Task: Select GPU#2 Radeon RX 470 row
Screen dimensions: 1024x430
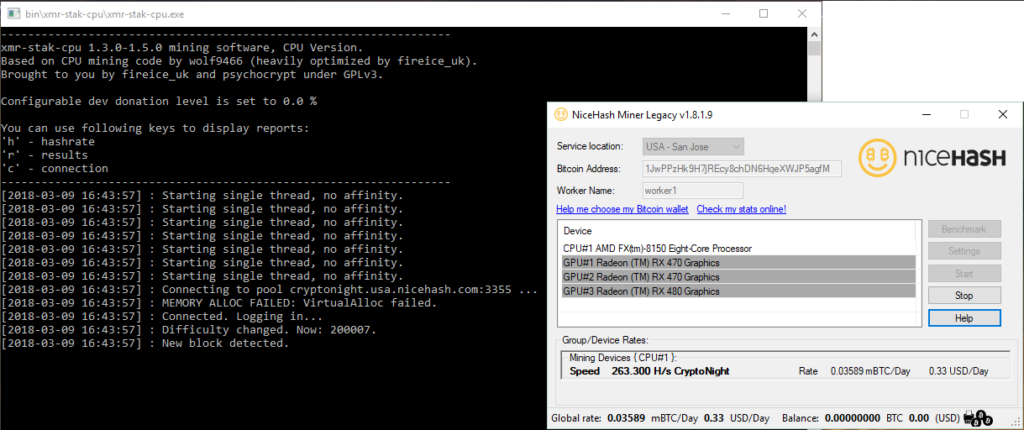Action: tap(738, 277)
